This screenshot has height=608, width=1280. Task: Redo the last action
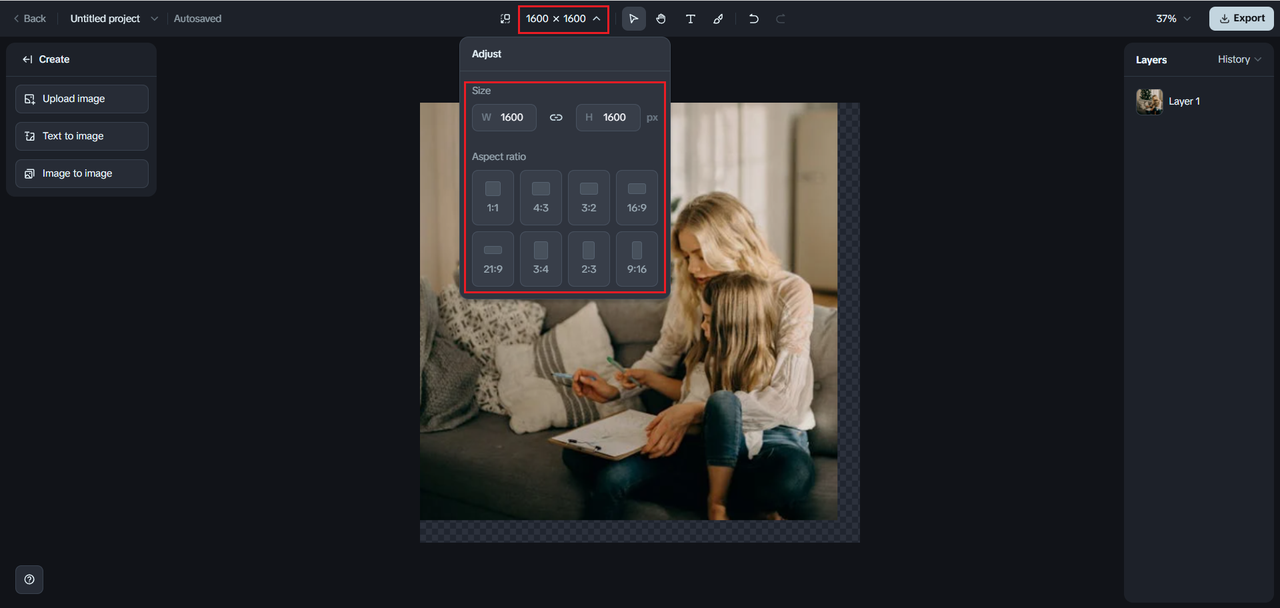[x=781, y=19]
